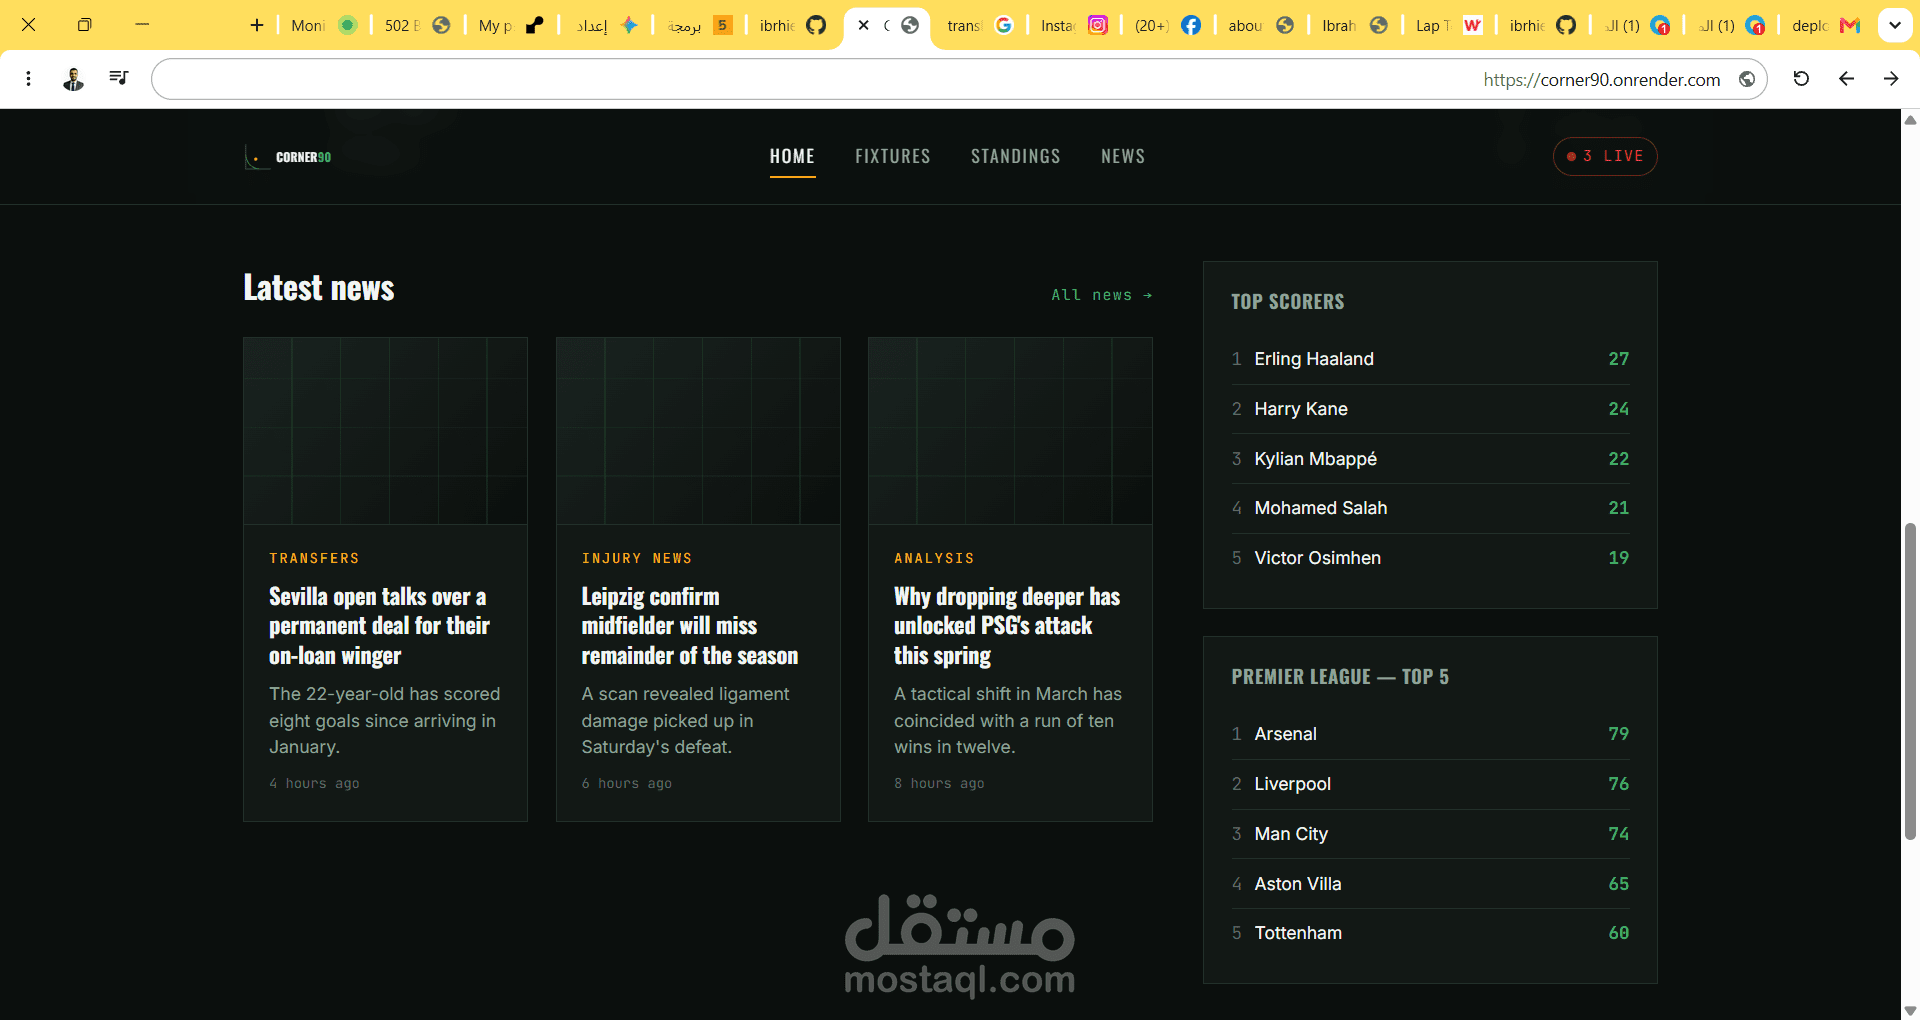Expand the tab search dropdown arrow
The height and width of the screenshot is (1020, 1920).
coord(1895,25)
